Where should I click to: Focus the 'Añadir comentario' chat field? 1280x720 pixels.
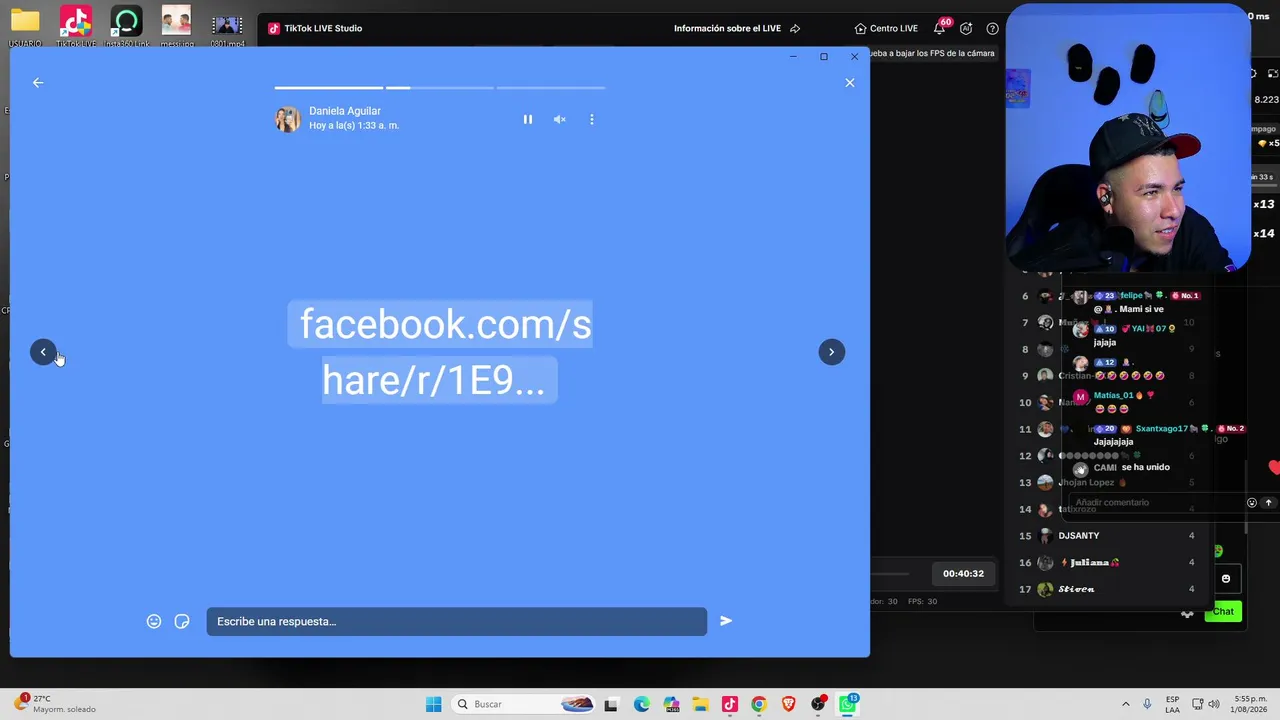point(1155,503)
